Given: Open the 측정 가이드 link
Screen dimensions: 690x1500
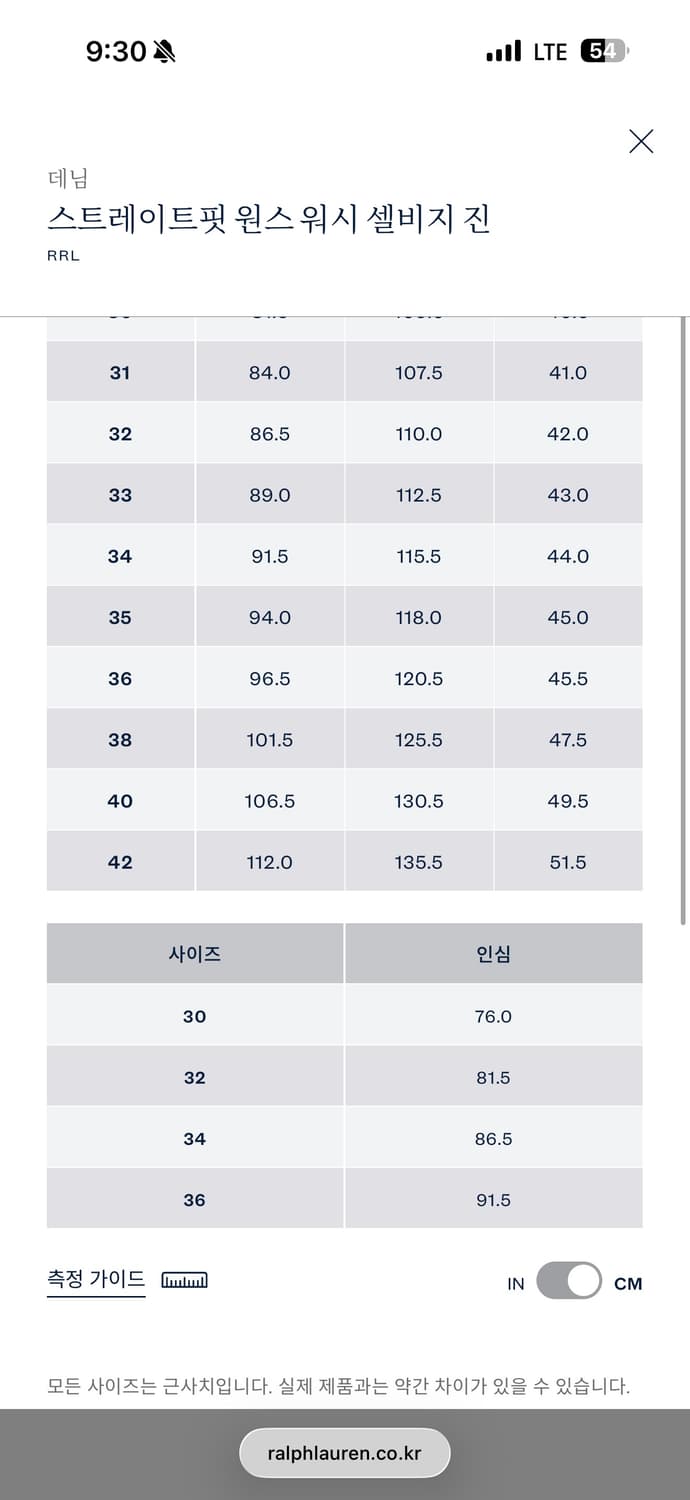Looking at the screenshot, I should tap(96, 1279).
